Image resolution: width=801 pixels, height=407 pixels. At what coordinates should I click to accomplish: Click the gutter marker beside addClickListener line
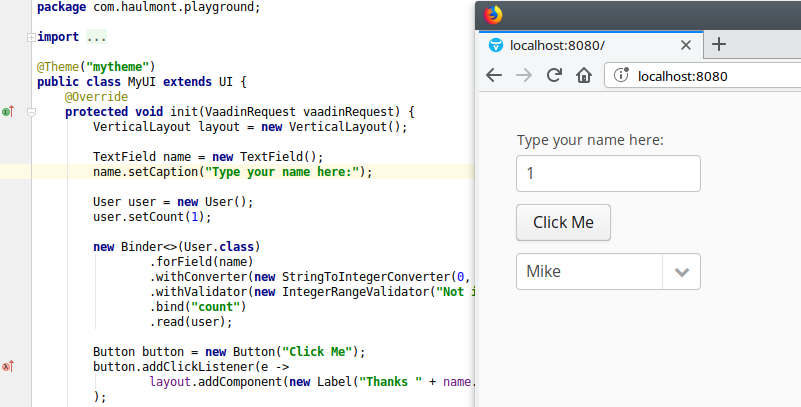[x=7, y=367]
